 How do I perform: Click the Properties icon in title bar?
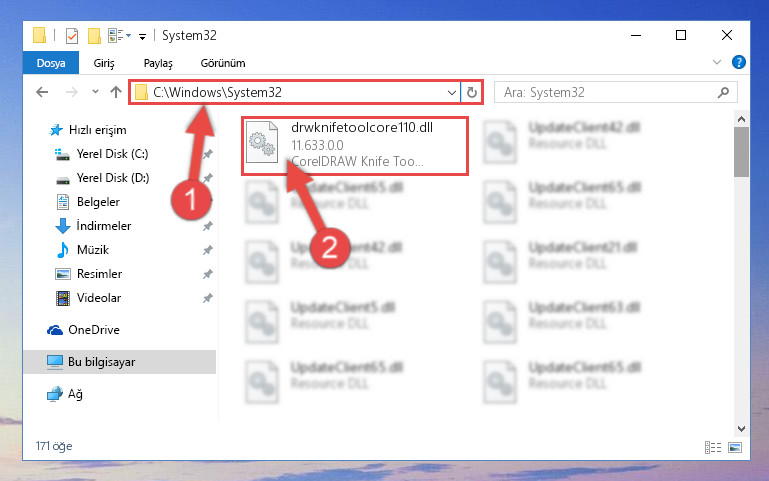pos(72,36)
